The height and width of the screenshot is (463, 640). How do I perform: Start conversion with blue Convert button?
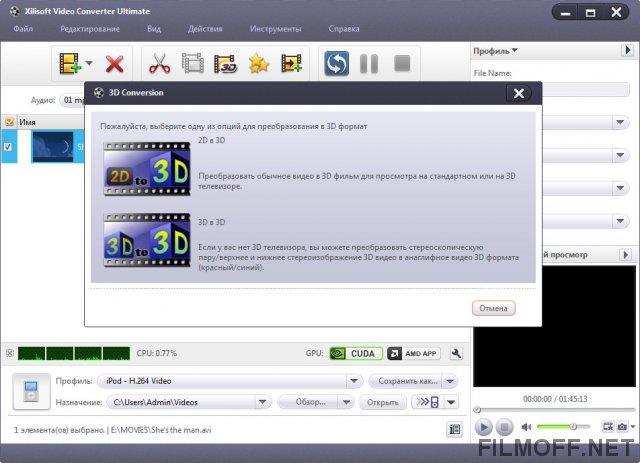click(336, 64)
